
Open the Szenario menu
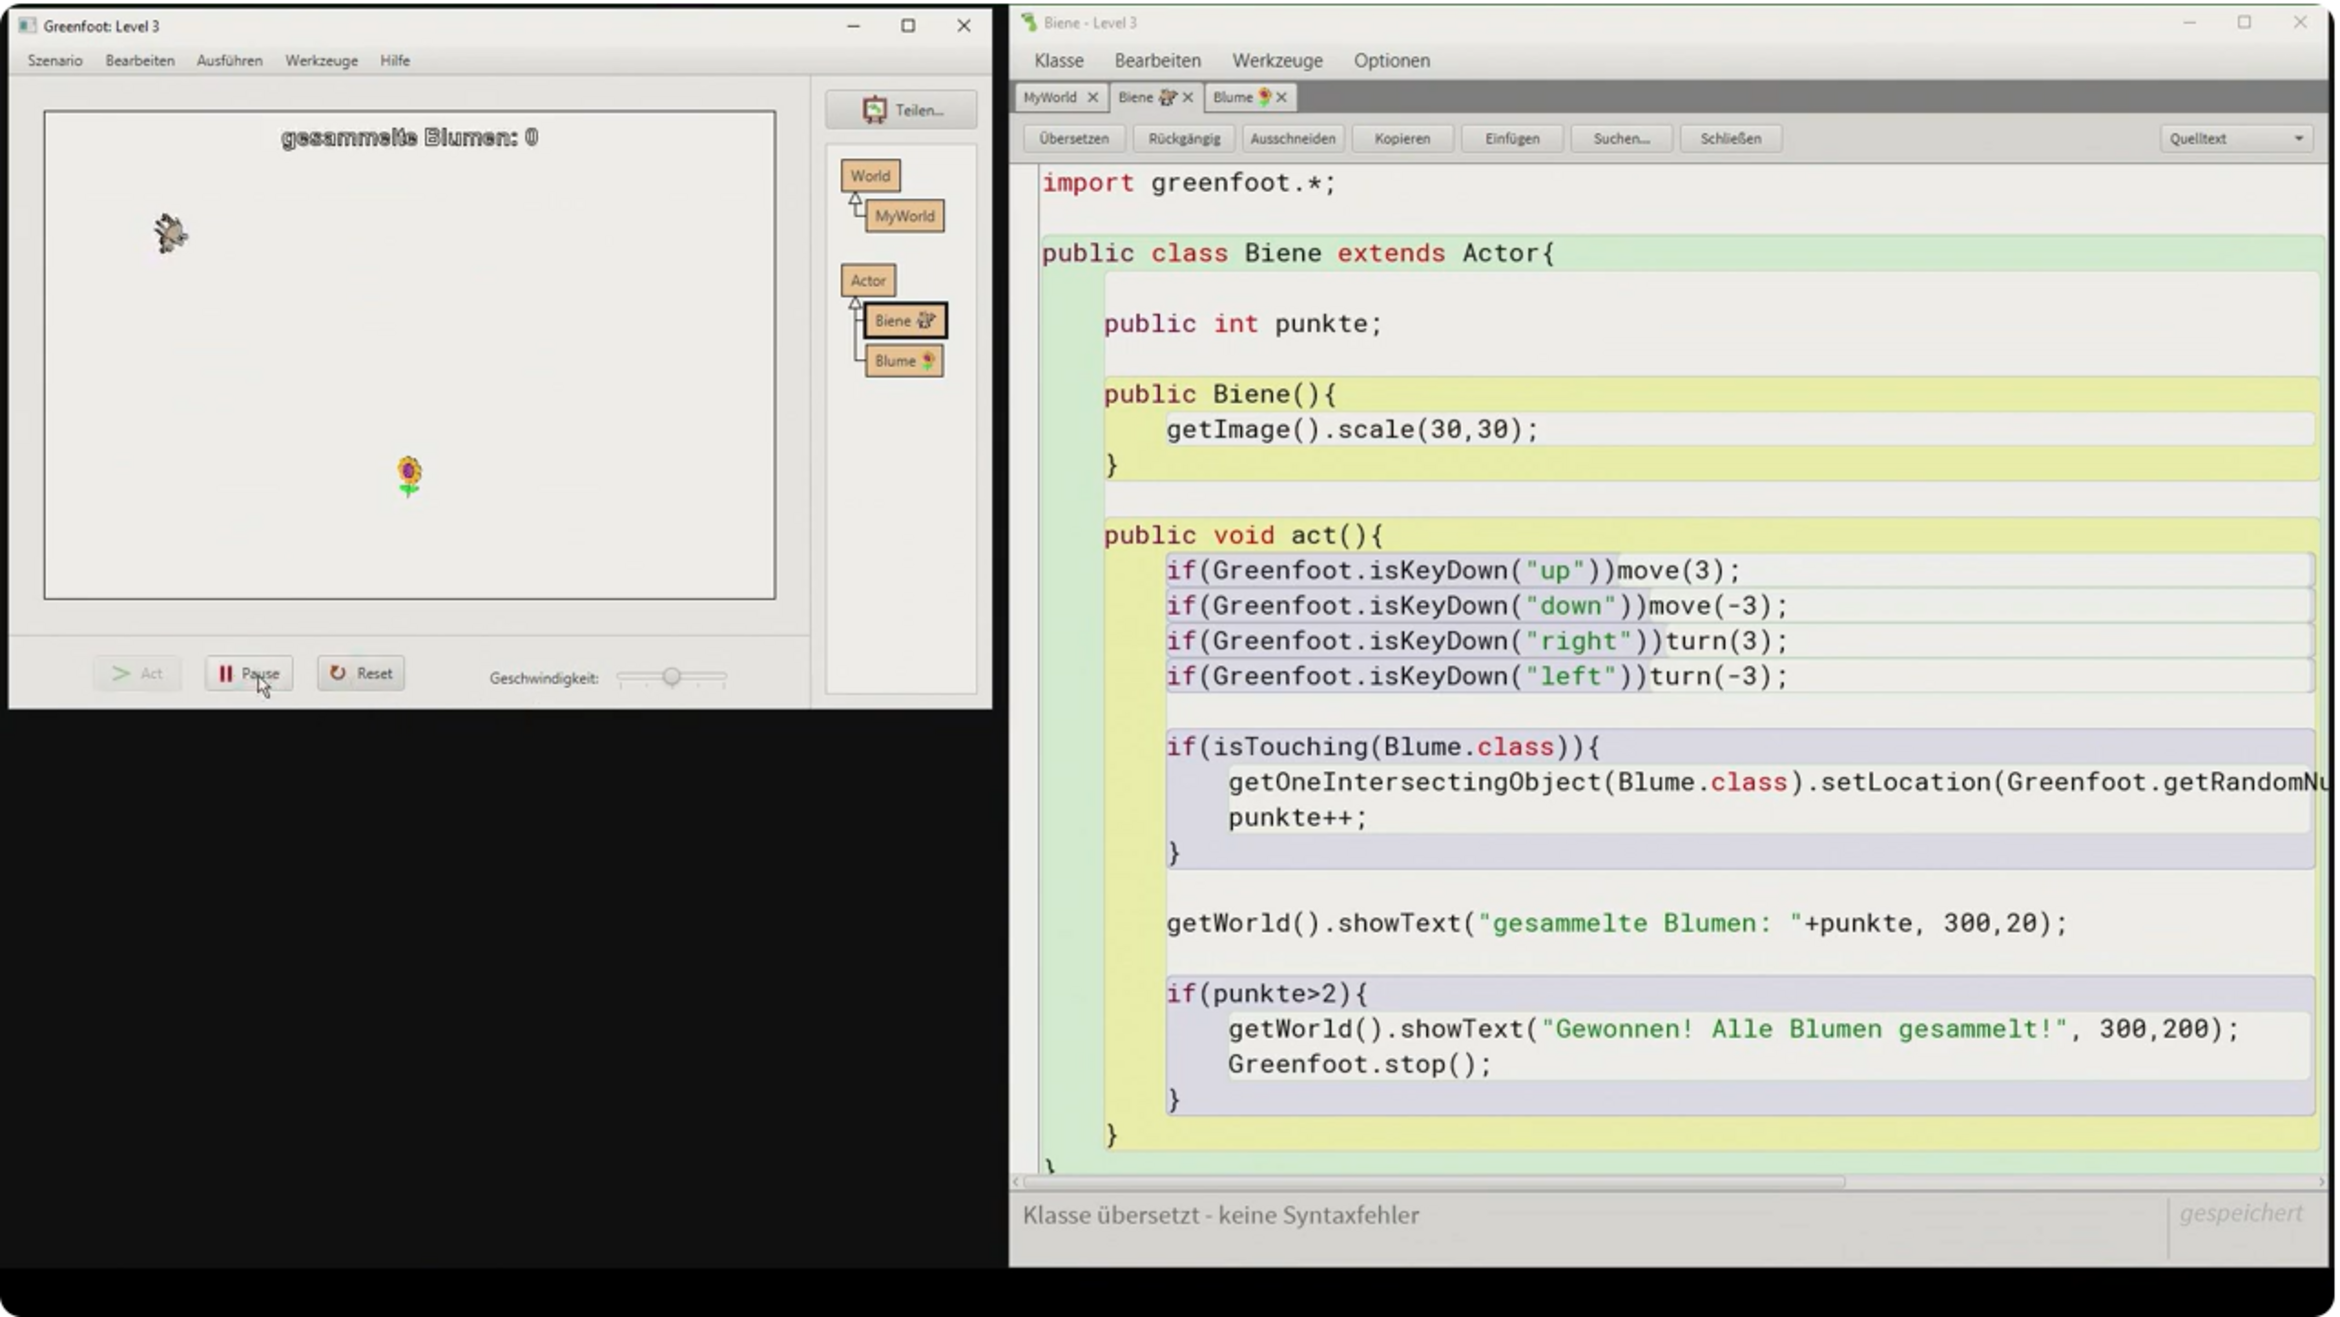(55, 60)
